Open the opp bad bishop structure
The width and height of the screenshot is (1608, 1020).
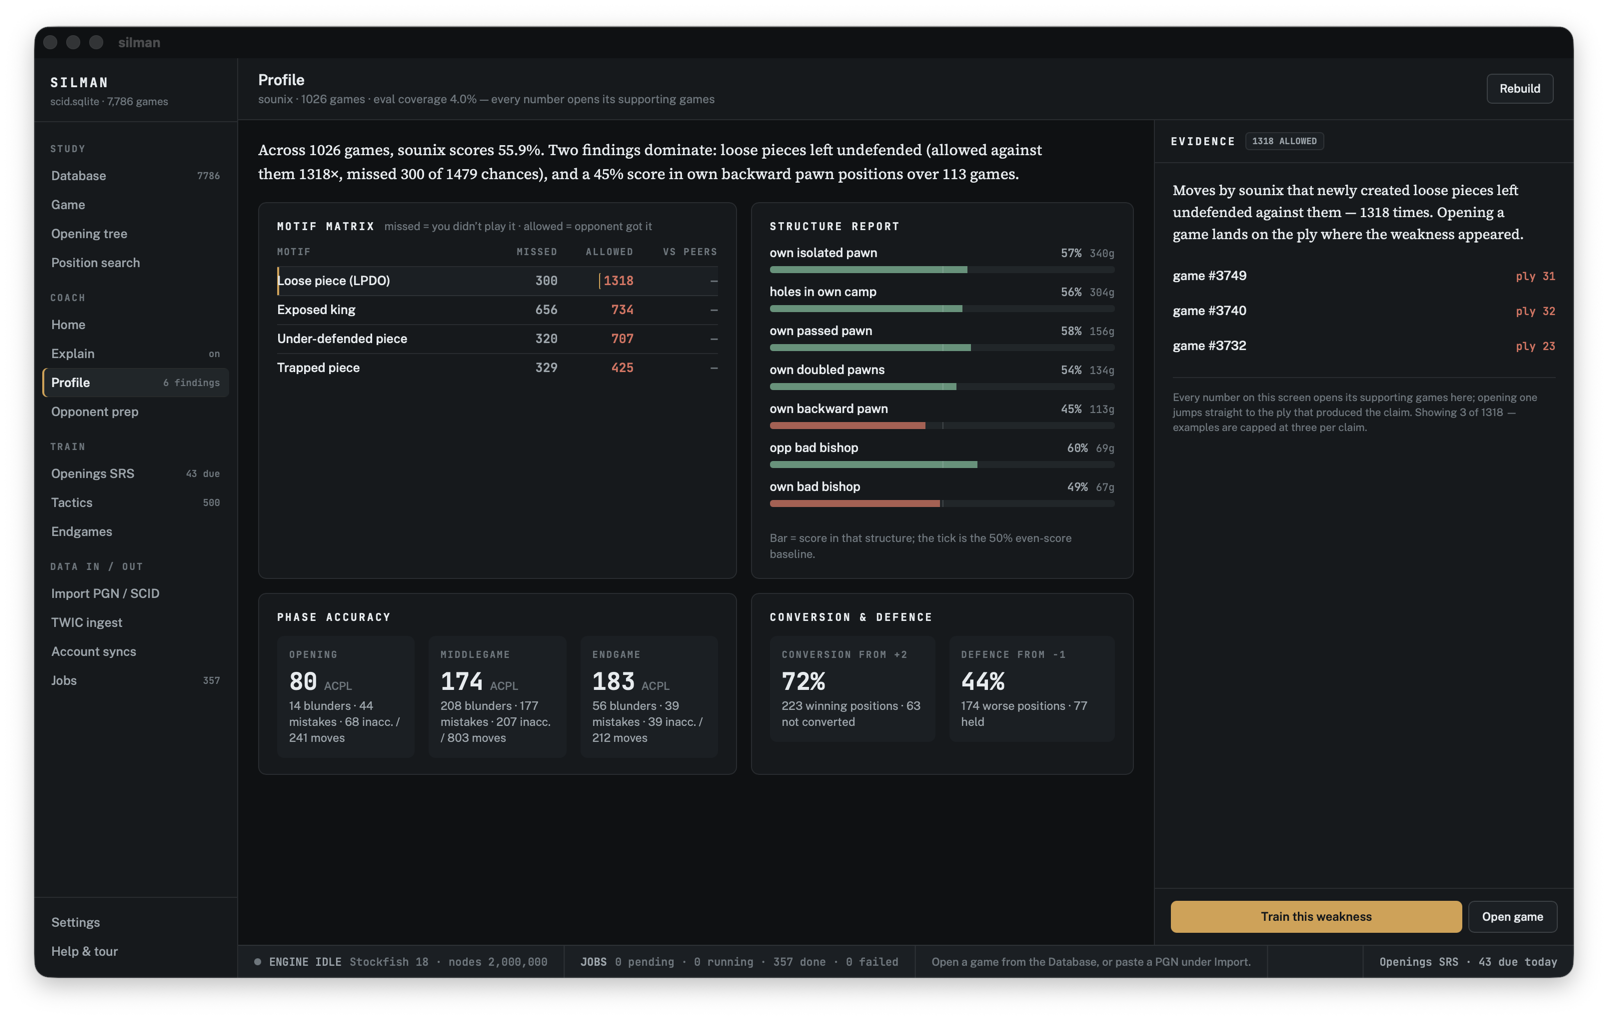tap(942, 455)
